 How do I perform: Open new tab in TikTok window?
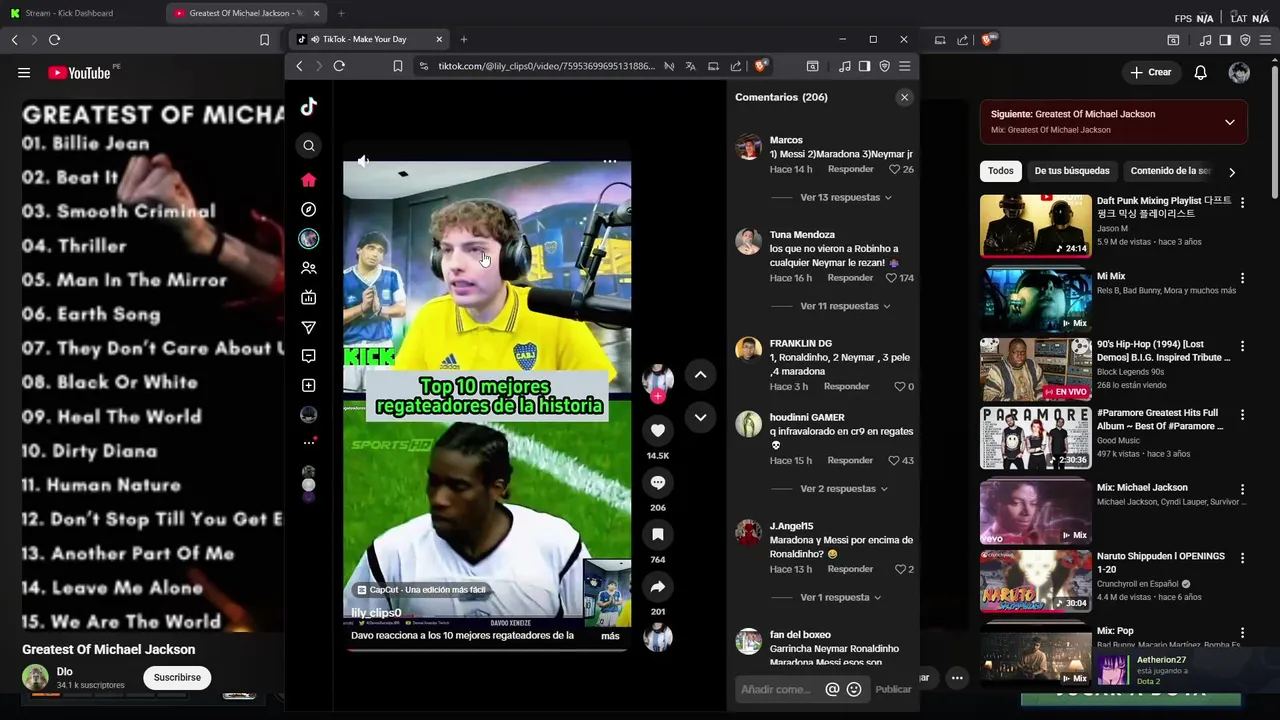[x=463, y=39]
